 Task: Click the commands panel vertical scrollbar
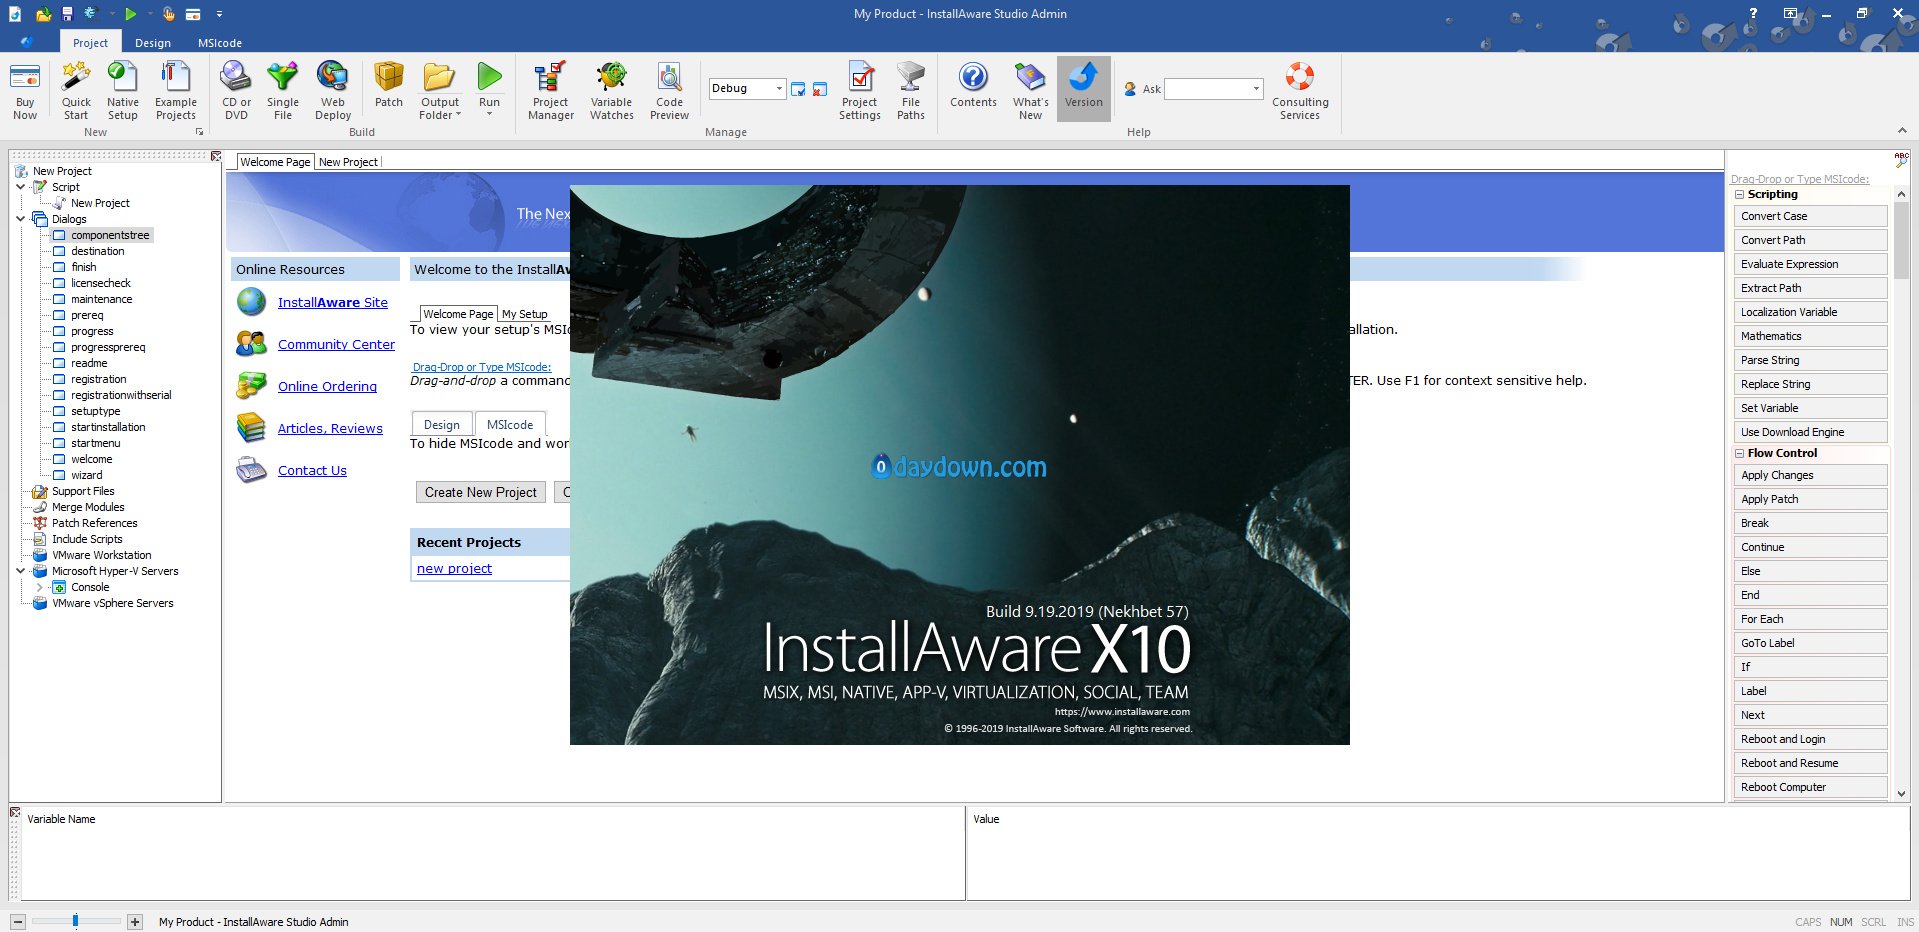click(x=1901, y=494)
